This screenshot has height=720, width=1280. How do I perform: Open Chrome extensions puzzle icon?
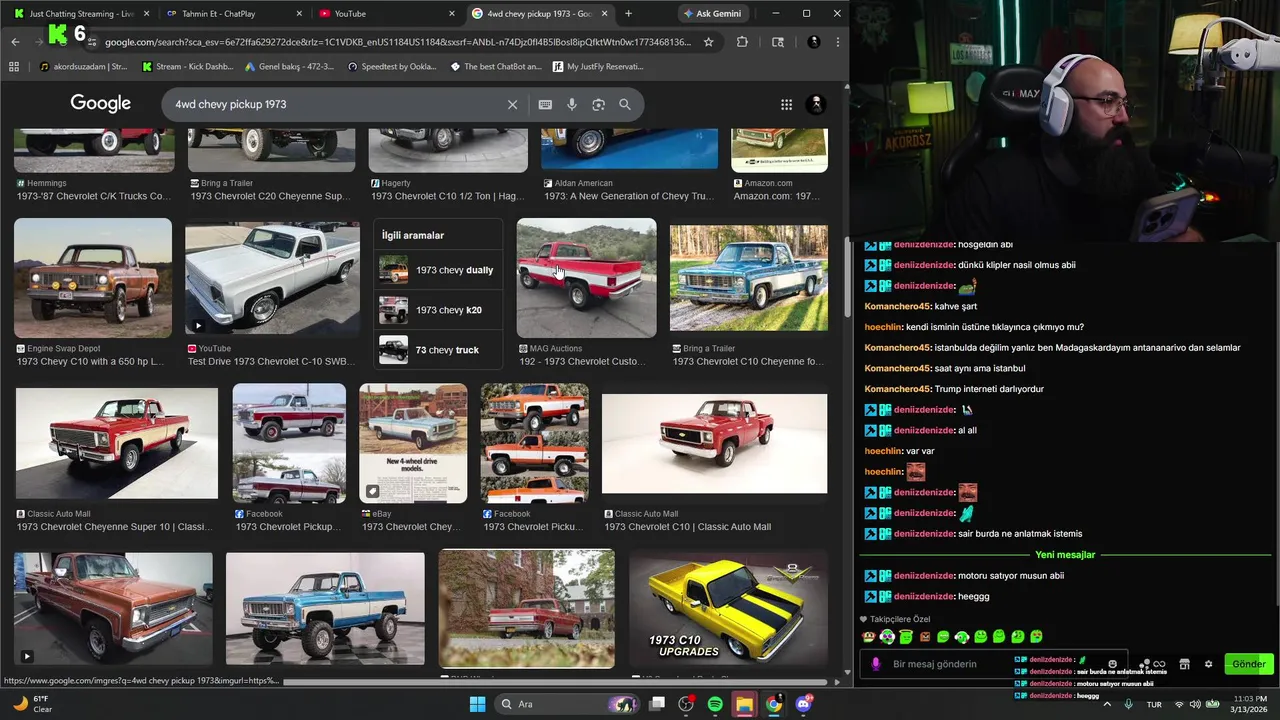(742, 42)
